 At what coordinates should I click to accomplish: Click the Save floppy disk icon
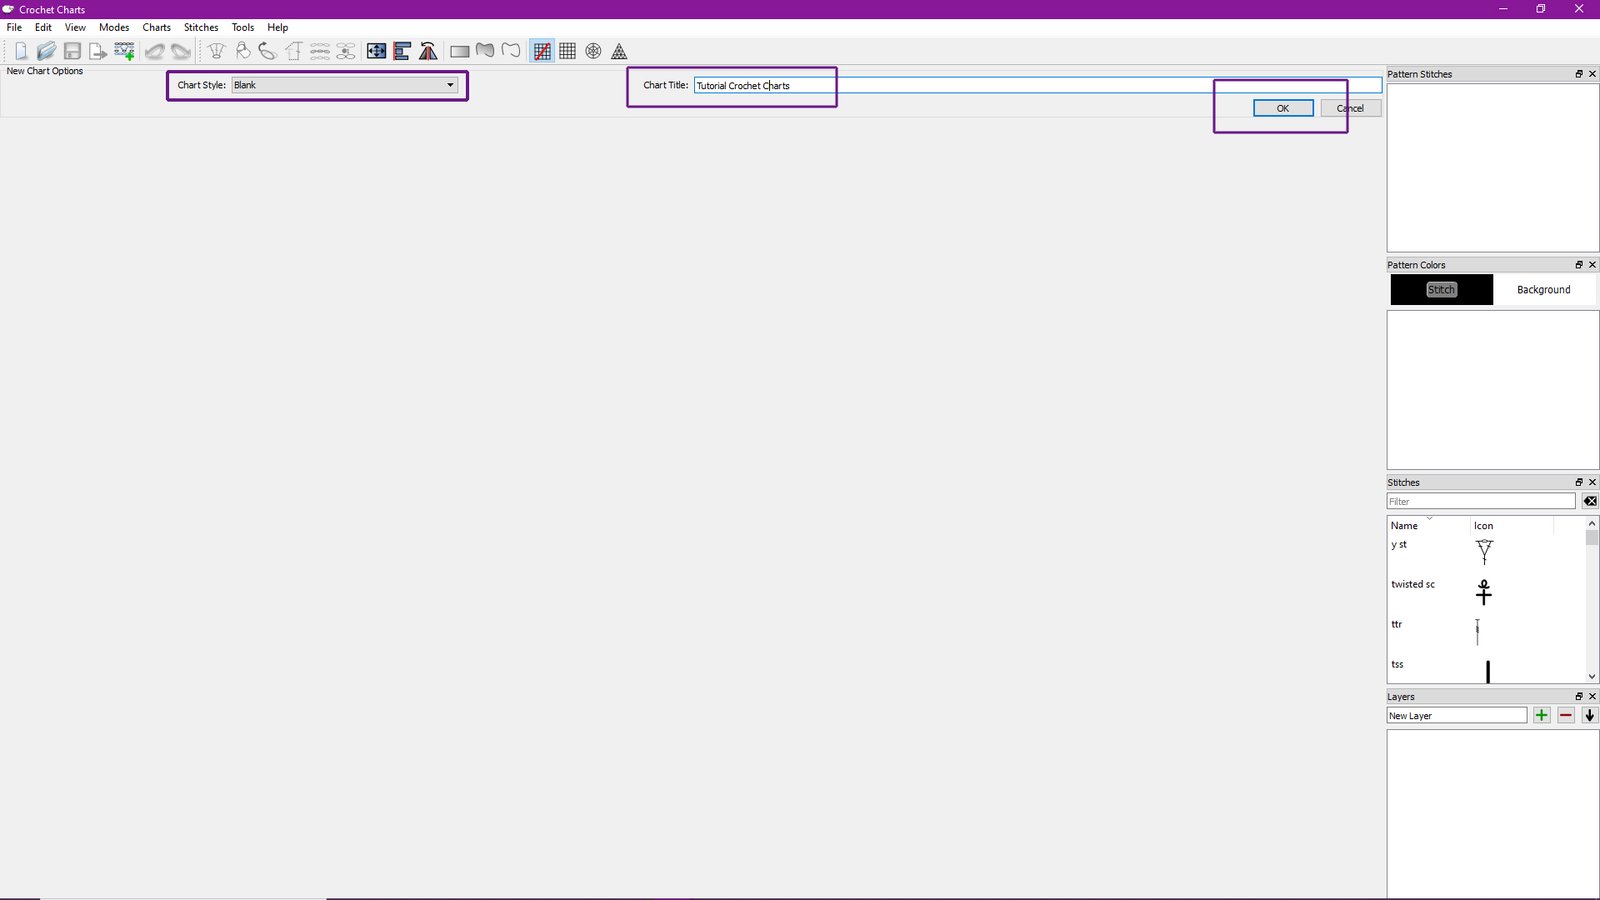(x=72, y=51)
